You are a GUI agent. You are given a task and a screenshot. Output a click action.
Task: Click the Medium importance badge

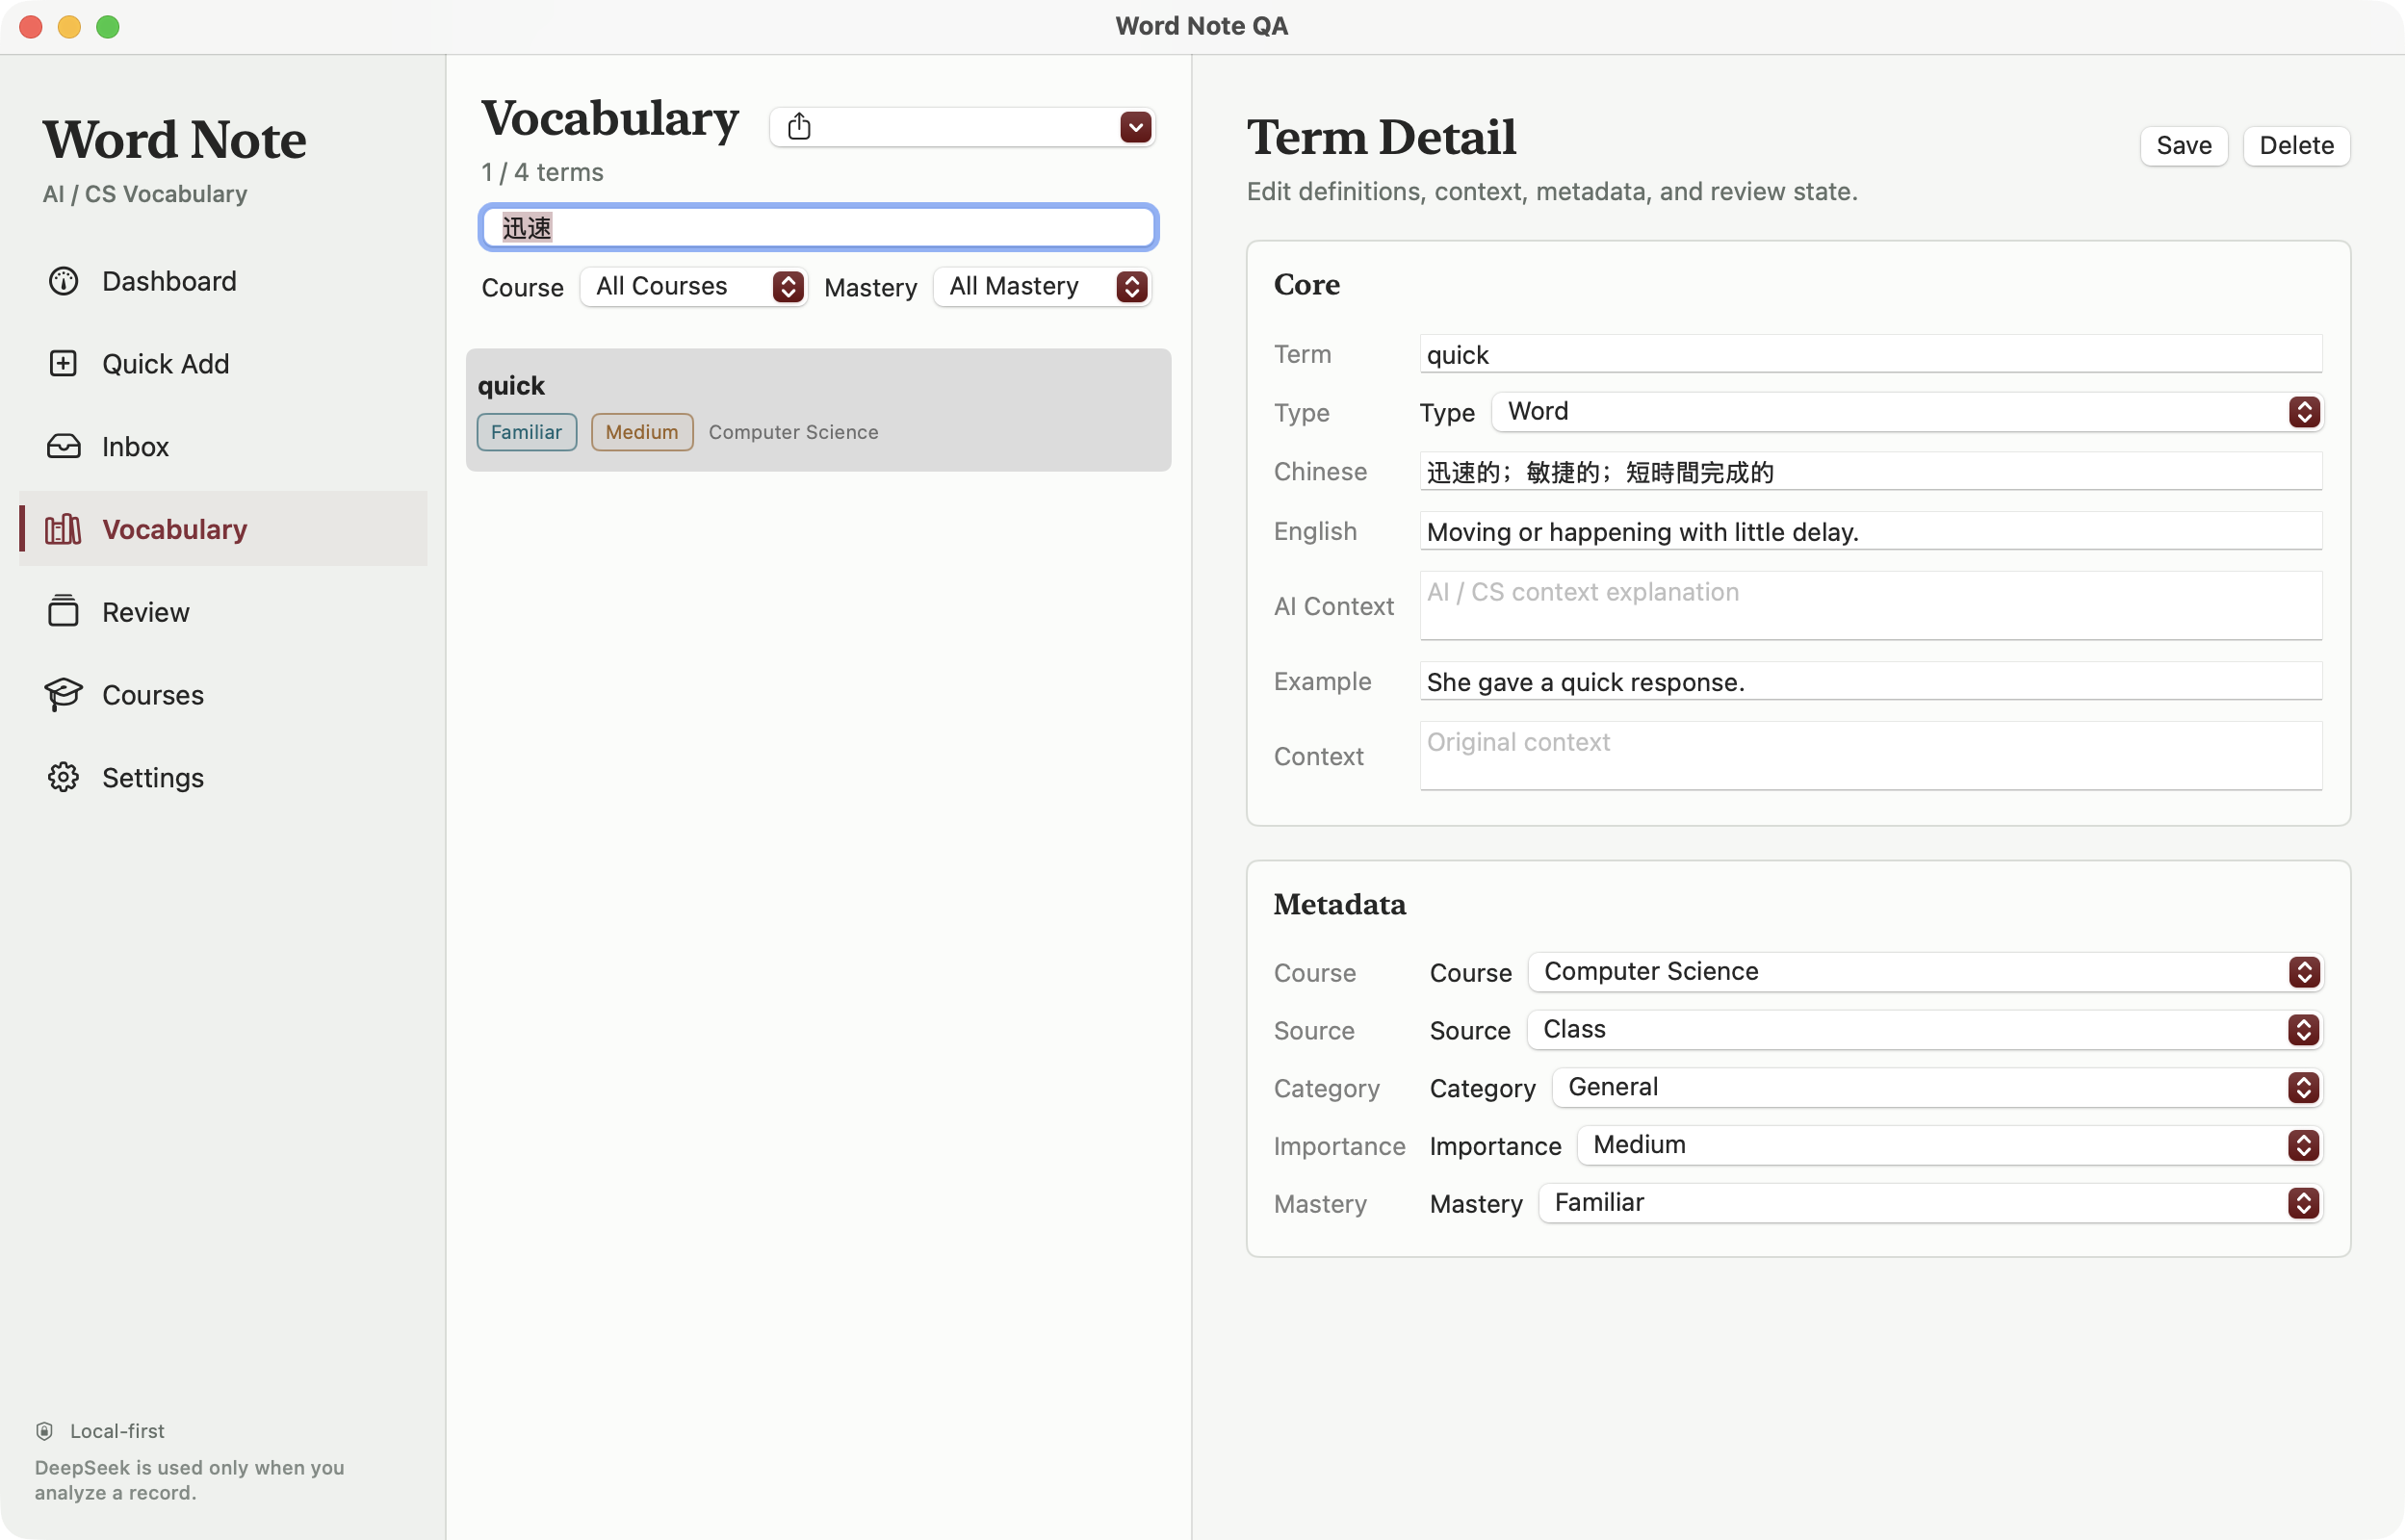(642, 432)
